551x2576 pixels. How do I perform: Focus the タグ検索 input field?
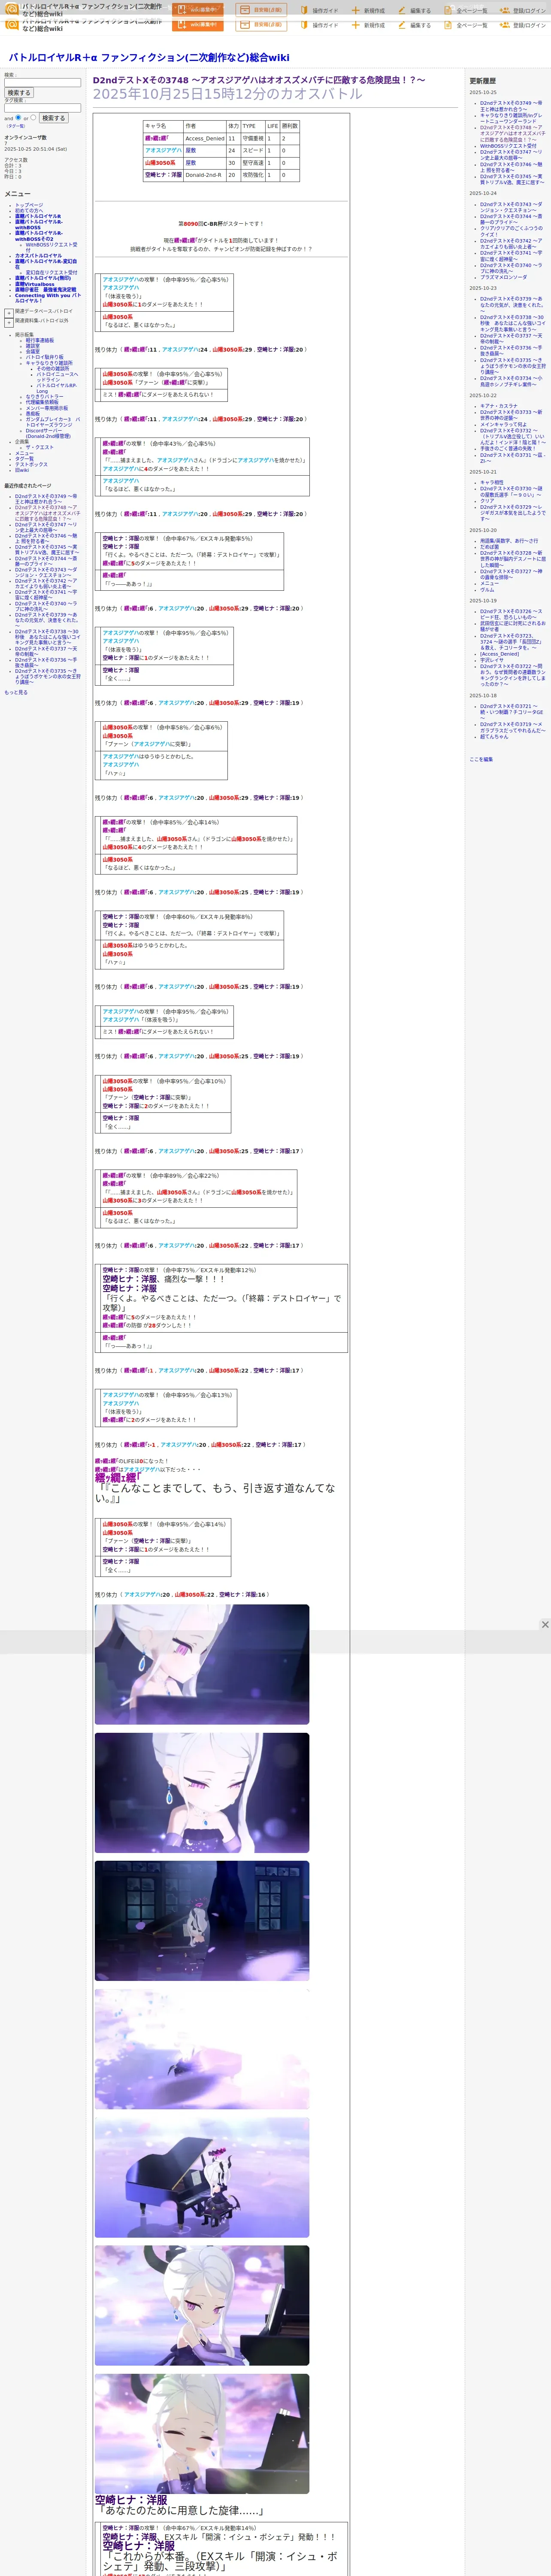click(42, 108)
